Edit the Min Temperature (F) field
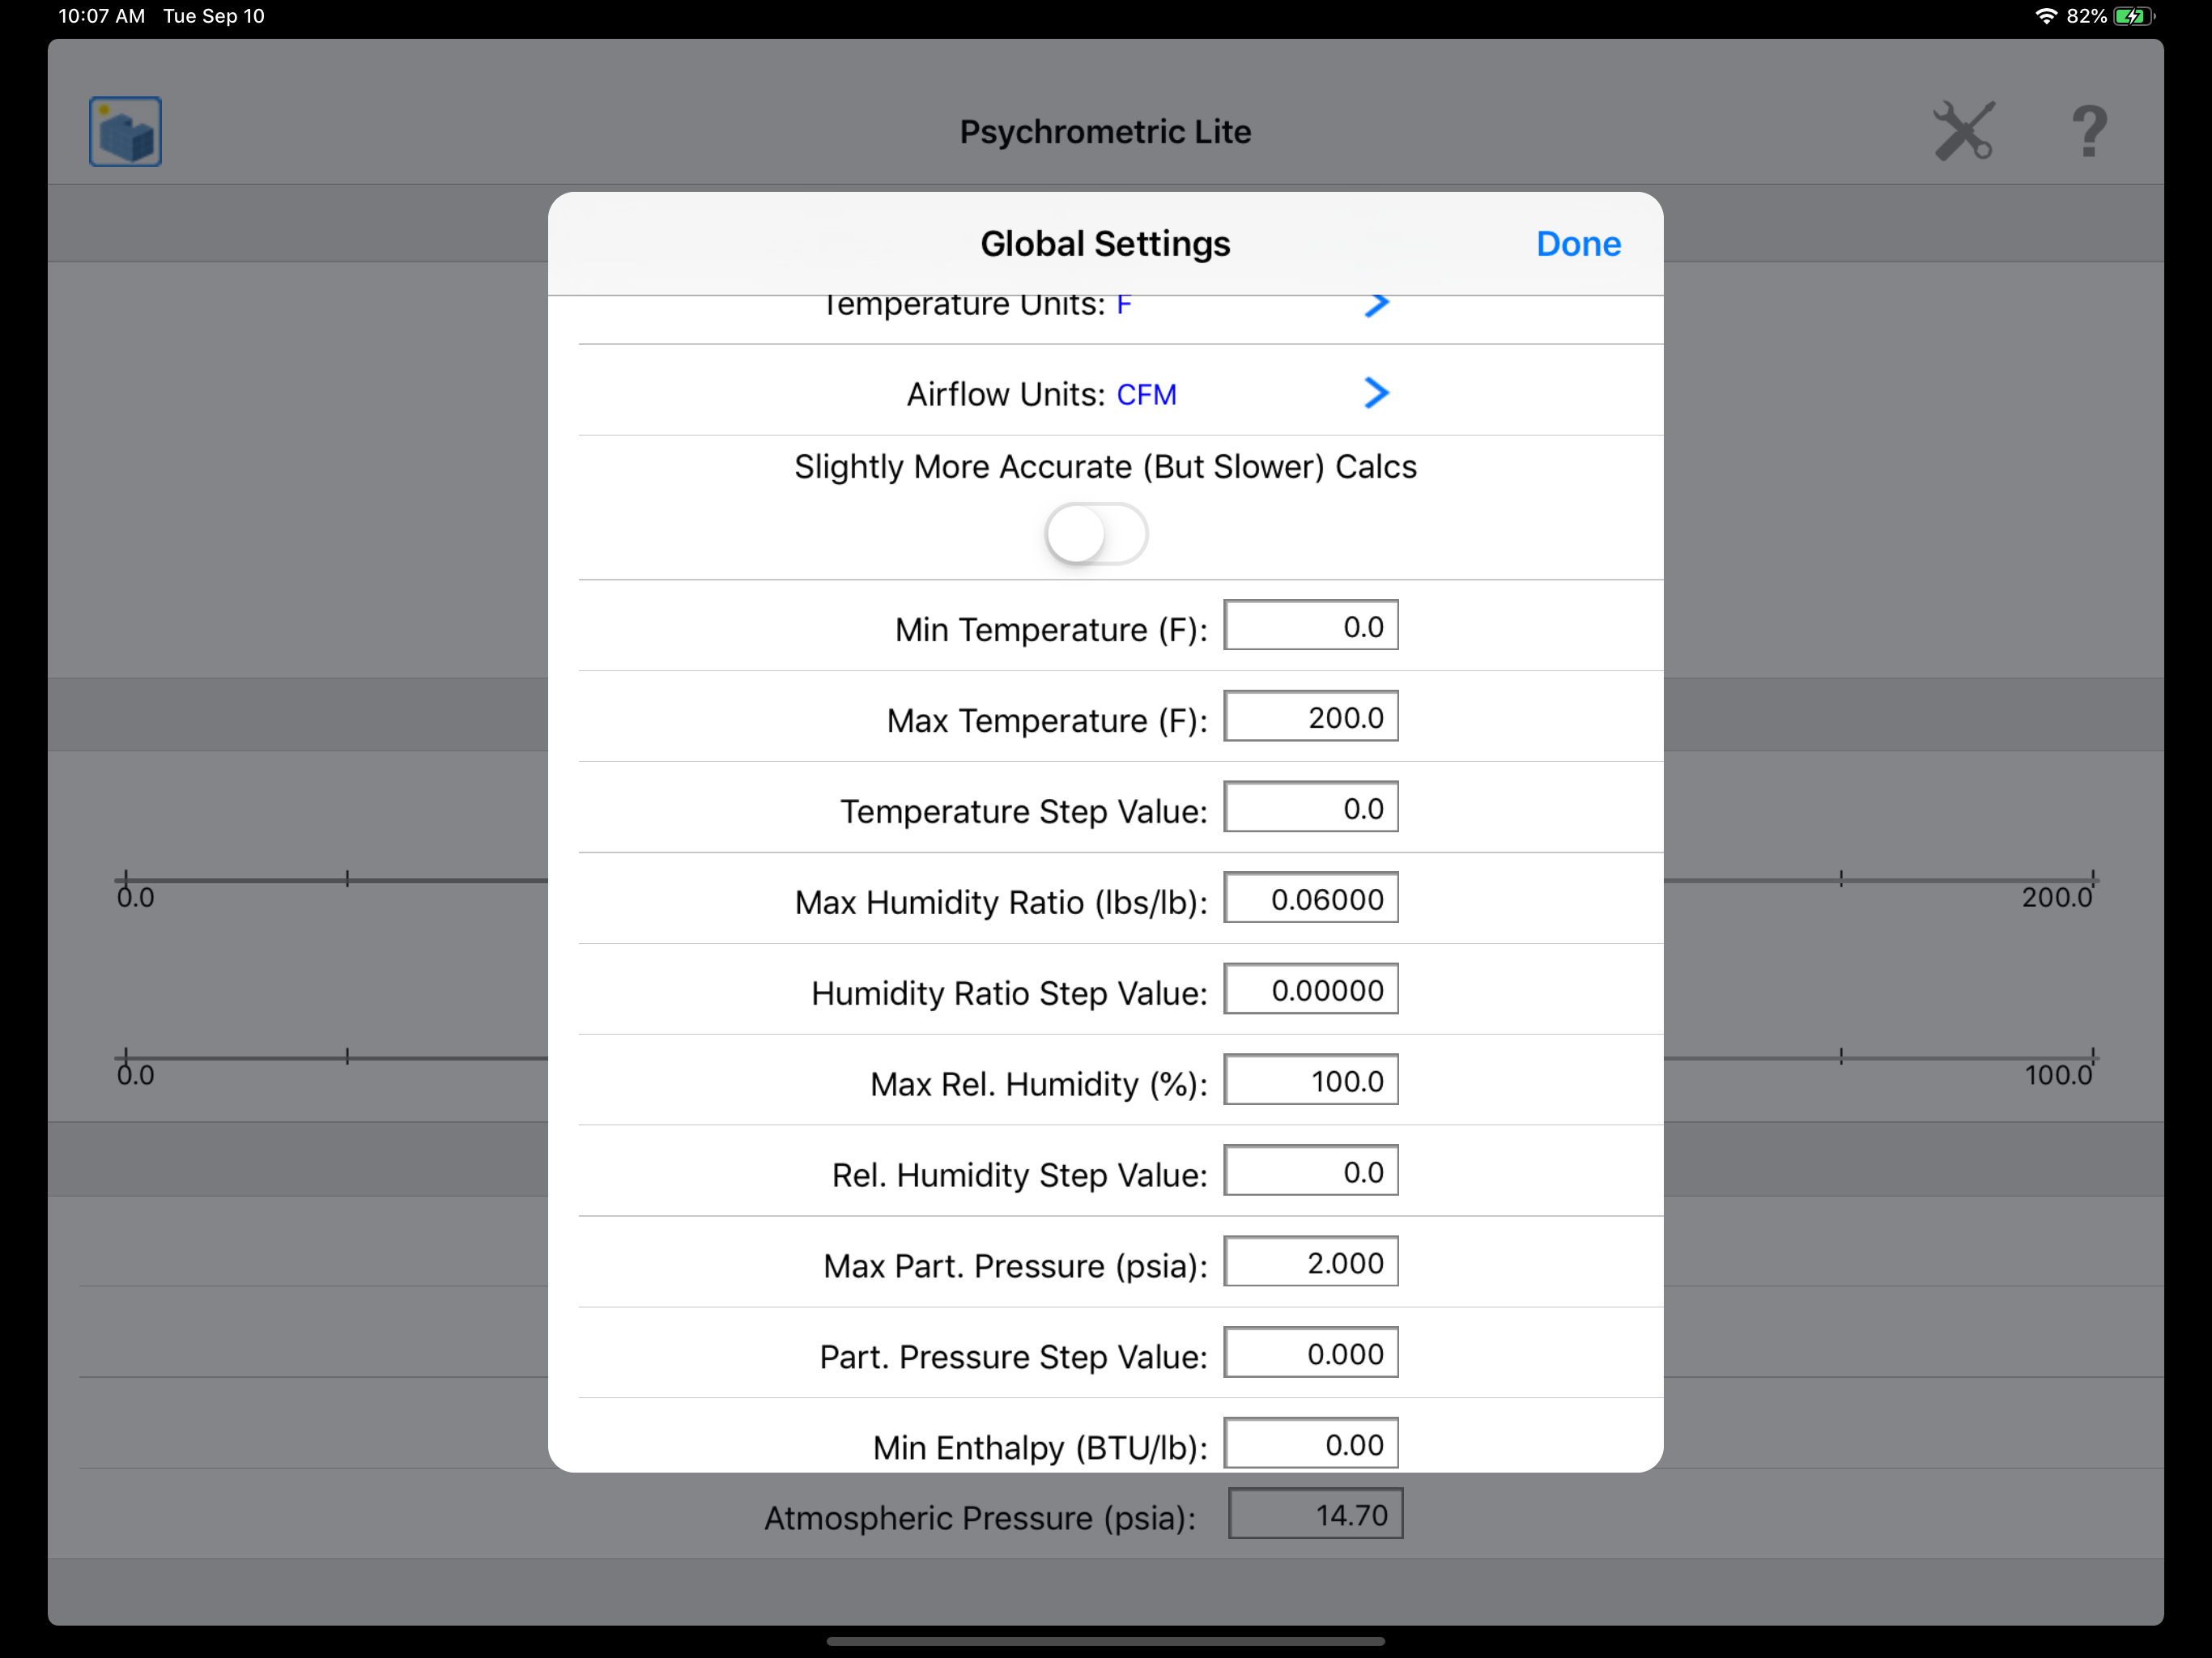The height and width of the screenshot is (1658, 2212). tap(1311, 626)
